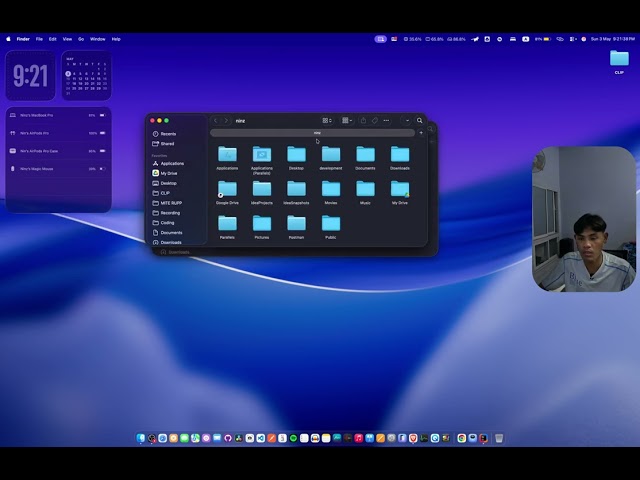
Task: Open the Go menu
Action: point(81,39)
